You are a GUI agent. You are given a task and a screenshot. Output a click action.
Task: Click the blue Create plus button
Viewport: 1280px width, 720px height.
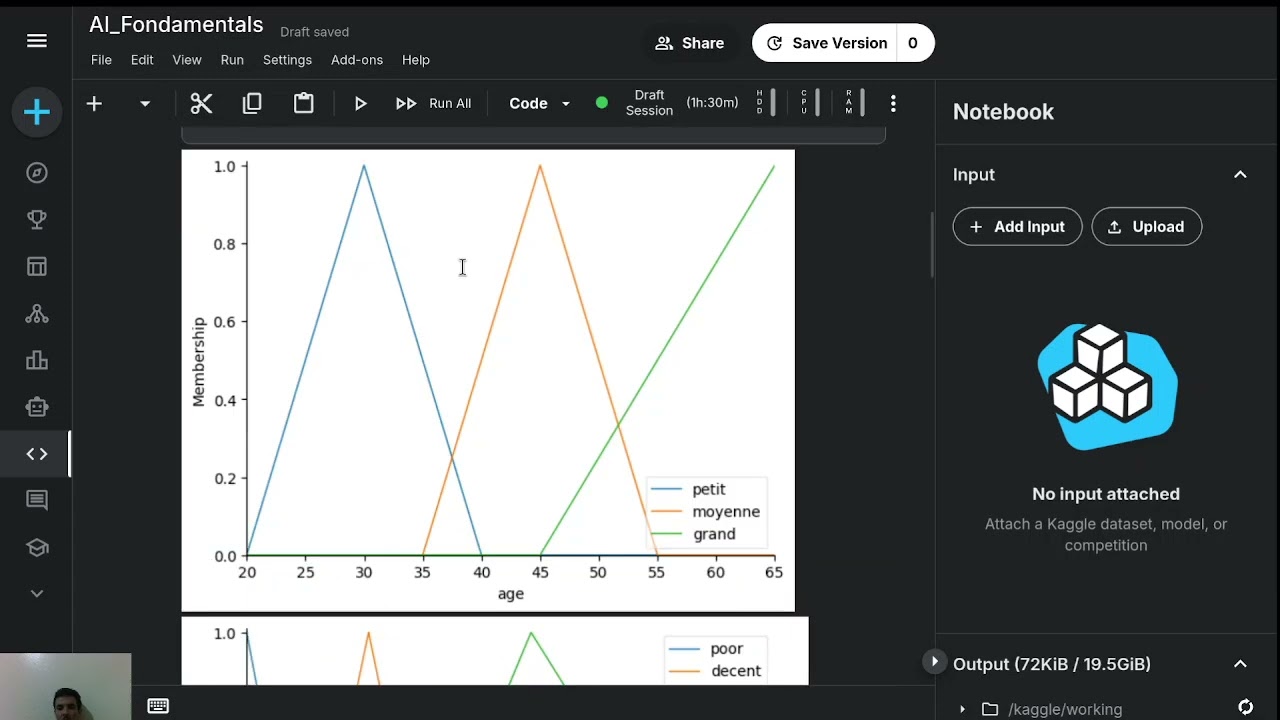click(x=37, y=112)
